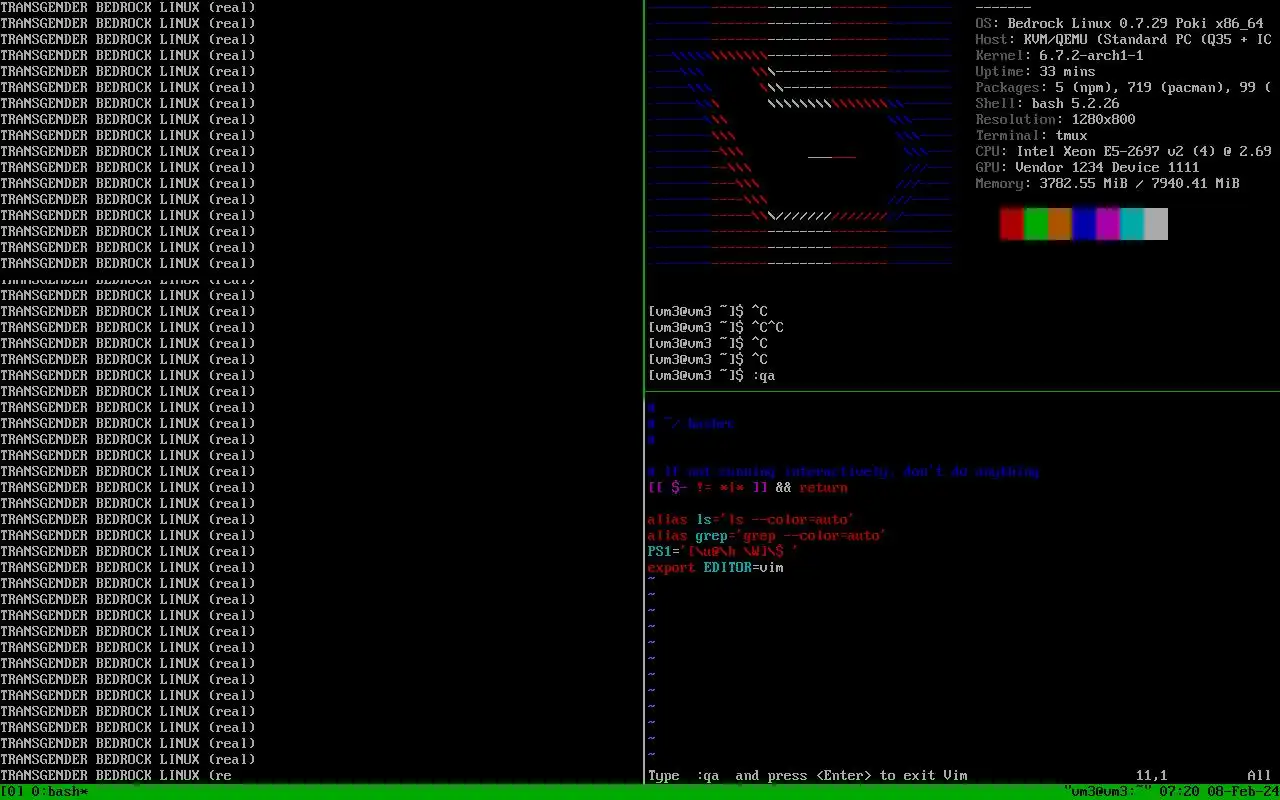This screenshot has width=1280, height=800.
Task: Click the PS1 prompt definition line in Vim
Action: tap(724, 551)
